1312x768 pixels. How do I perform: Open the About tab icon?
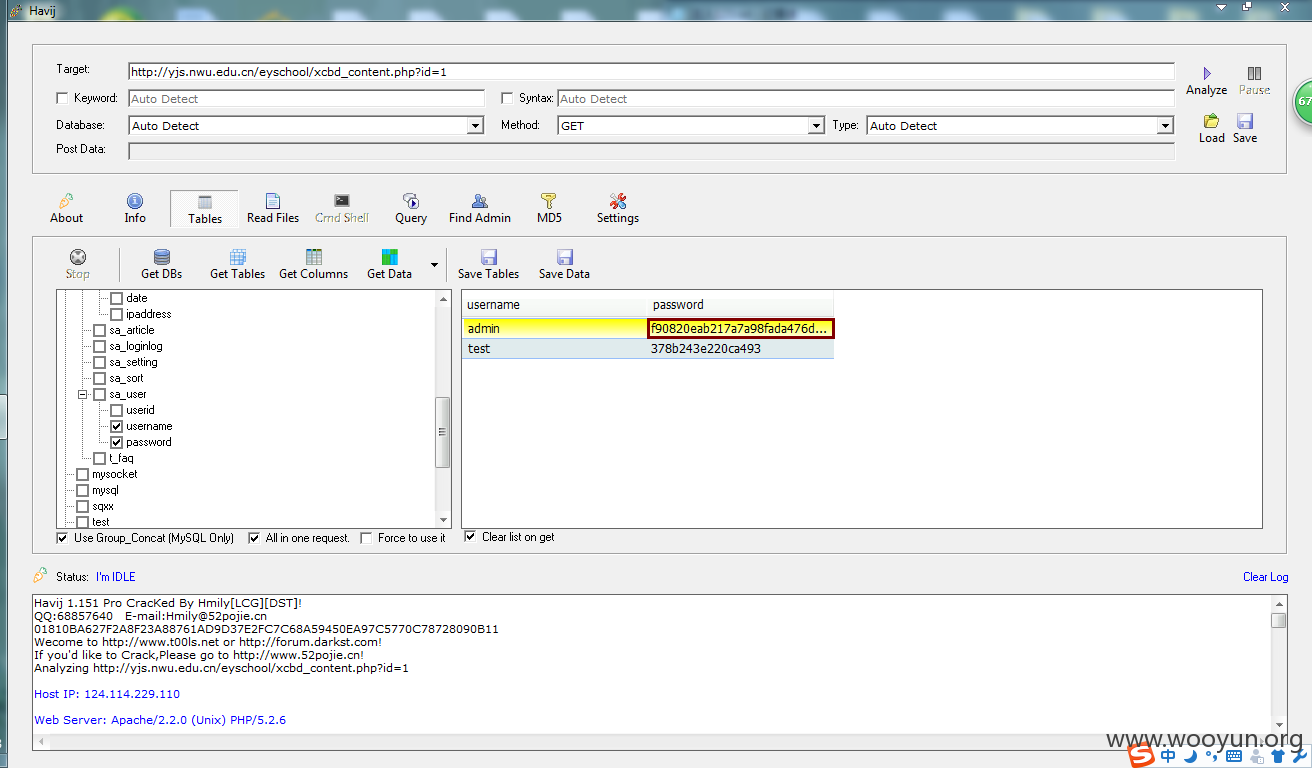[x=67, y=201]
